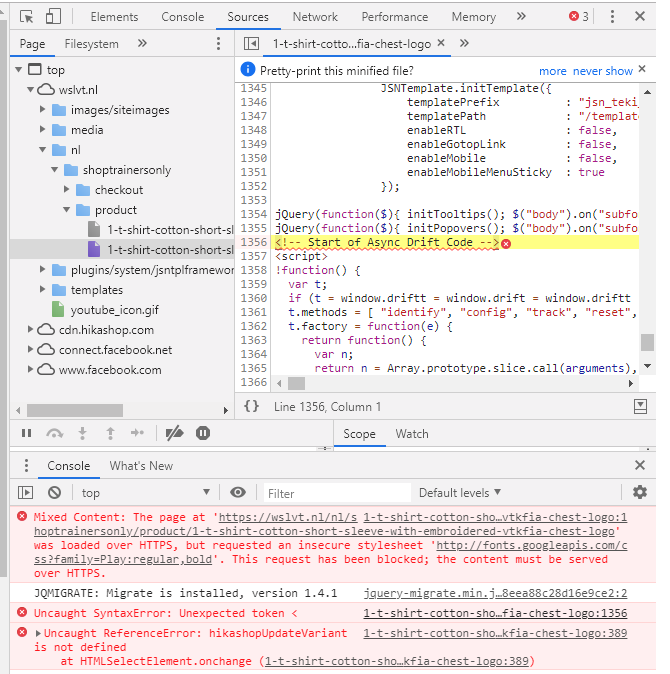The width and height of the screenshot is (670, 674).
Task: Show more open file tabs chevron
Action: click(x=464, y=43)
